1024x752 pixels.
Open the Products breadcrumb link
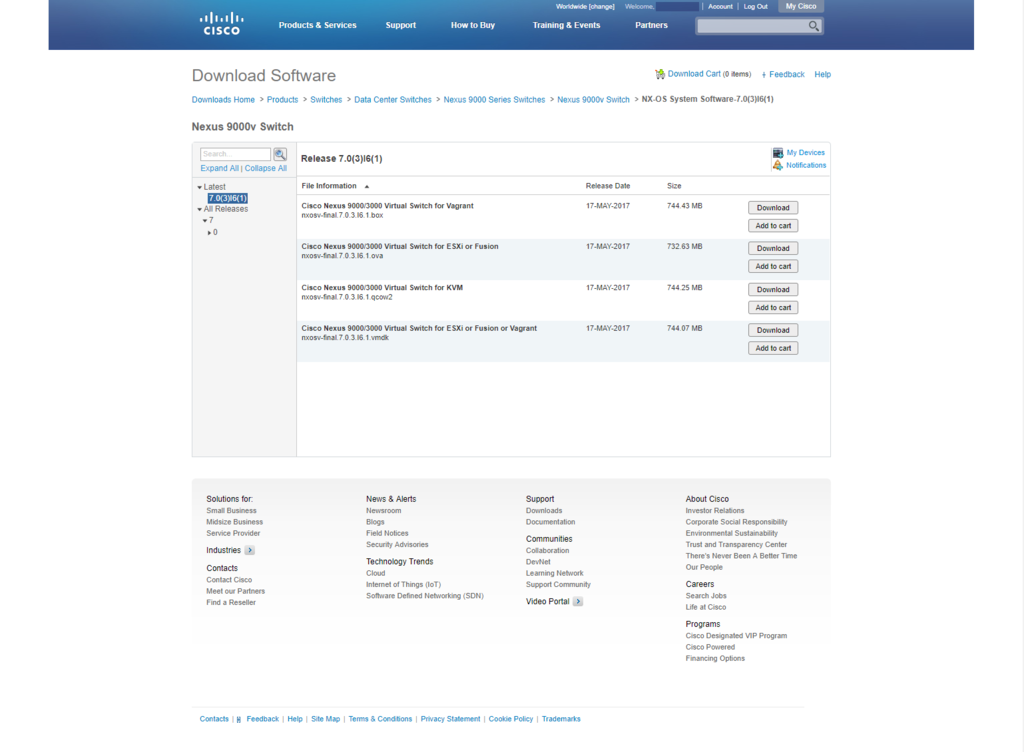coord(282,100)
